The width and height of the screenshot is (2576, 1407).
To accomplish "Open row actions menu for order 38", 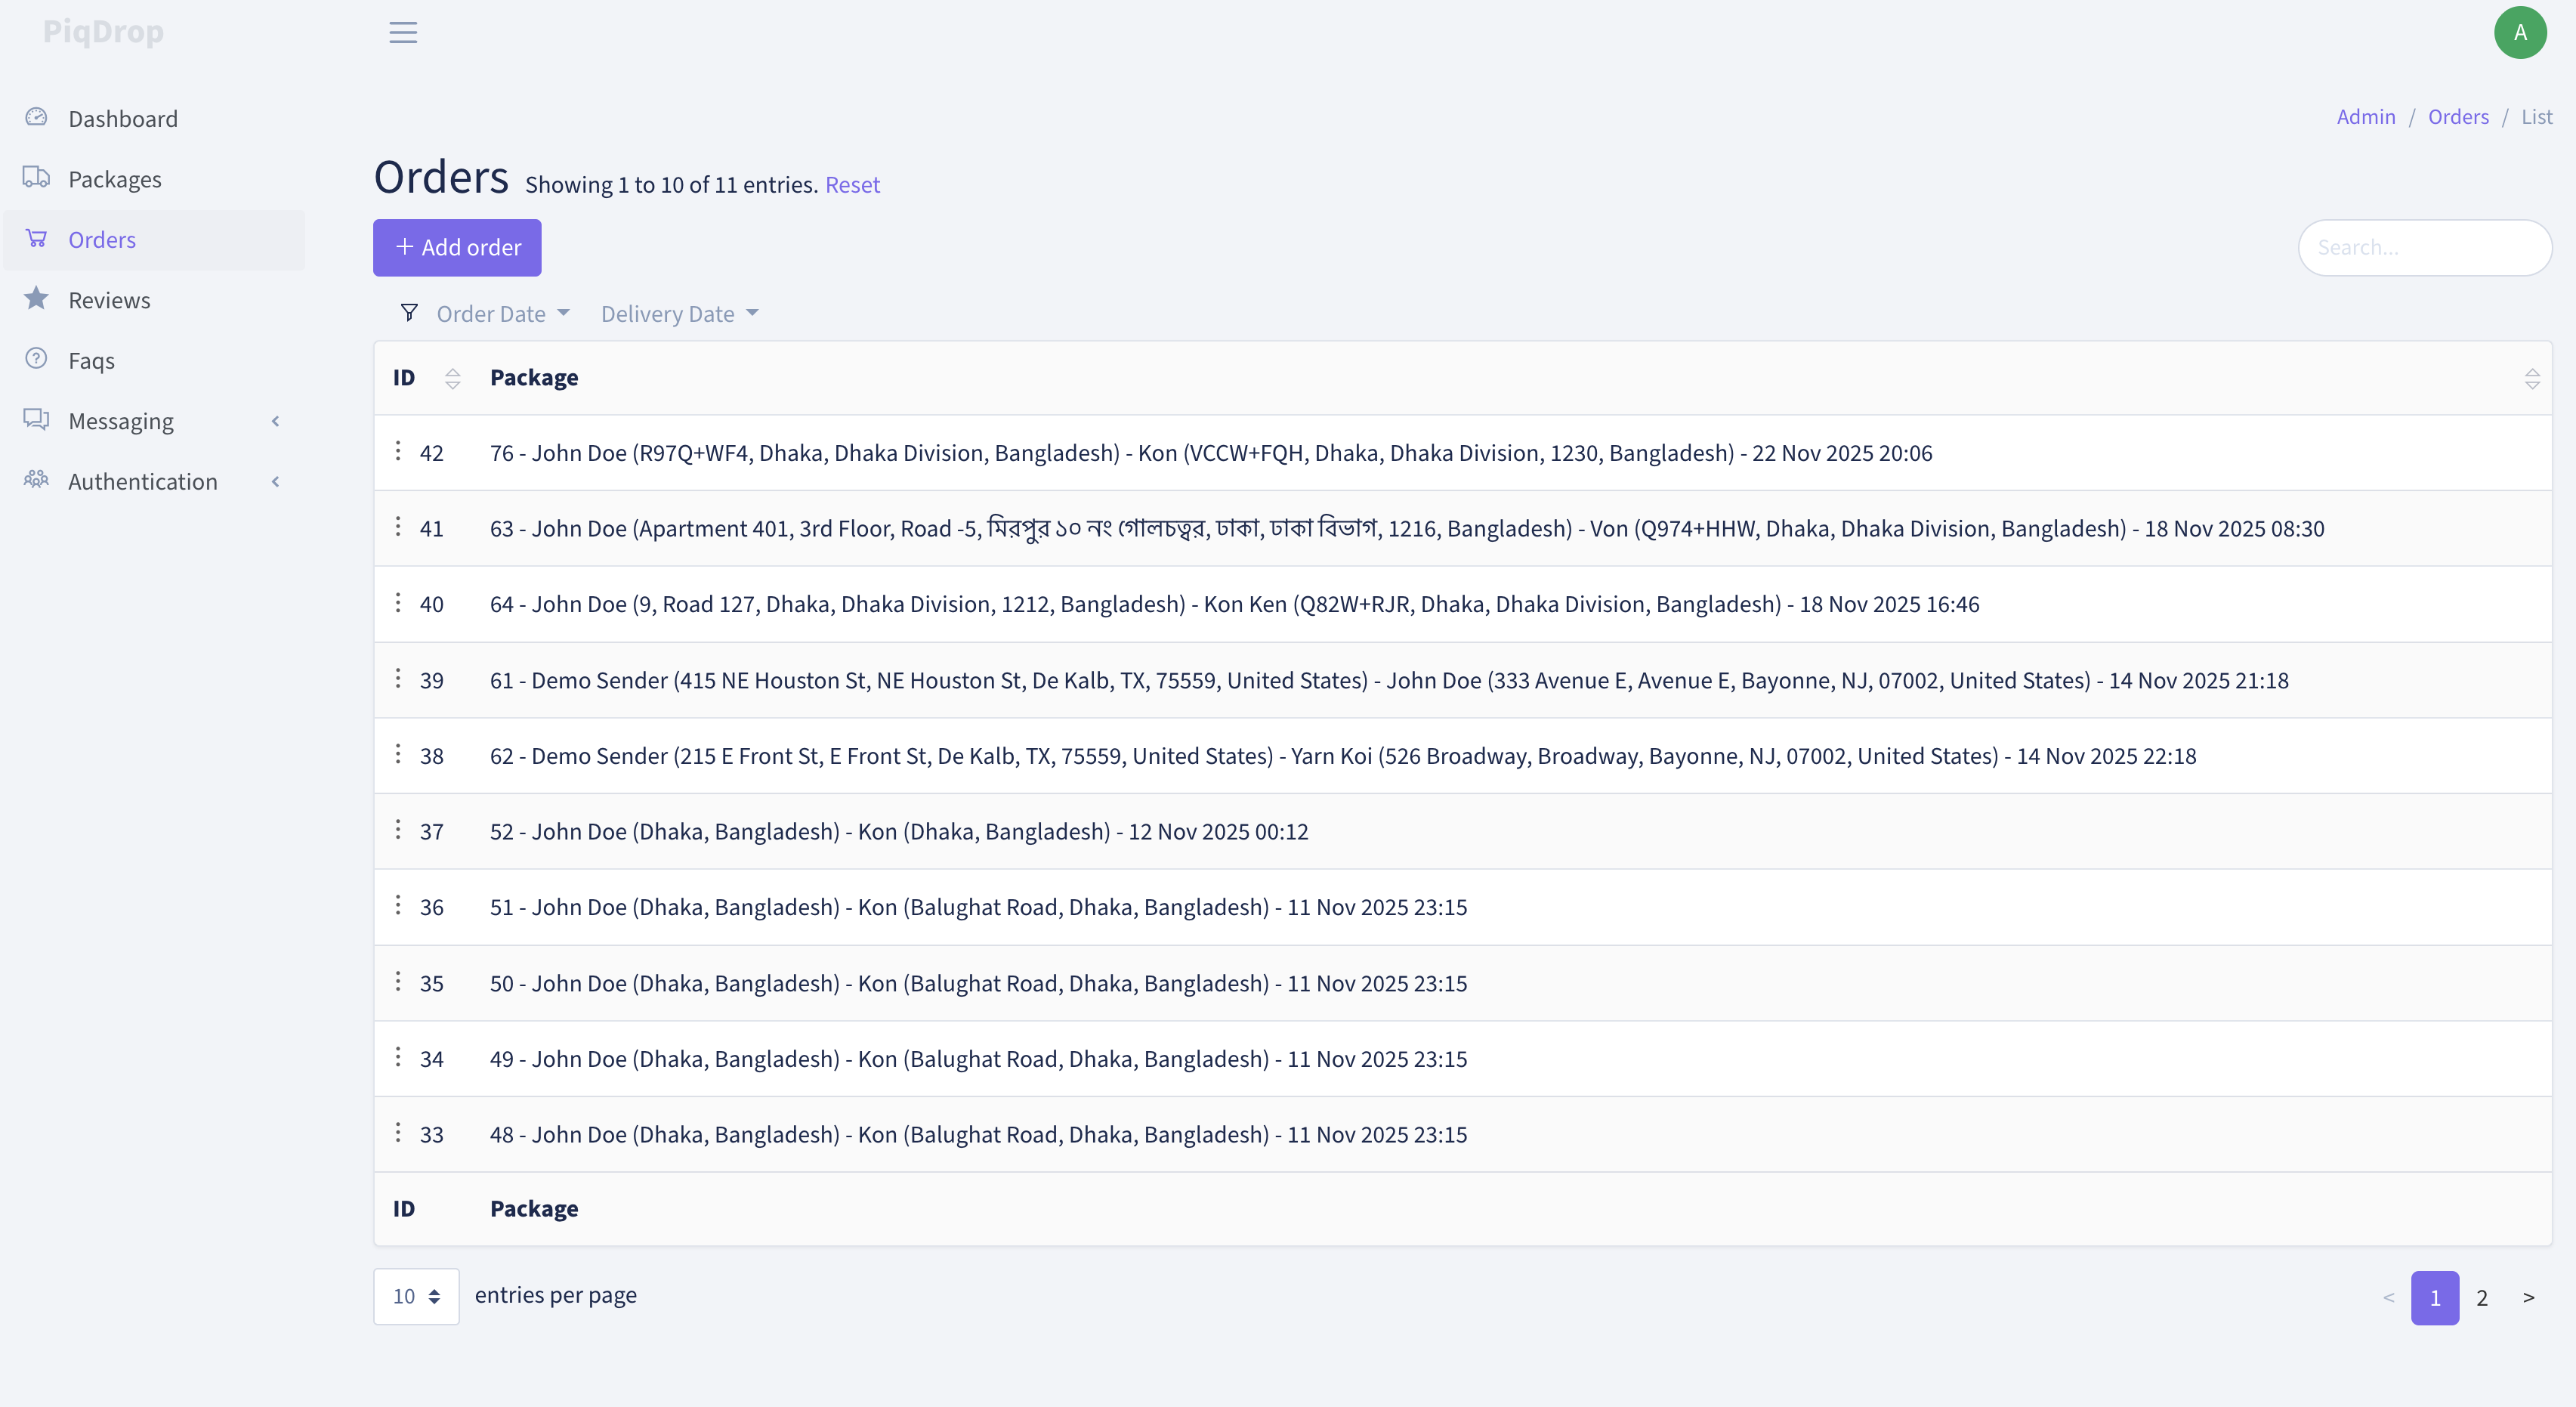I will [398, 754].
